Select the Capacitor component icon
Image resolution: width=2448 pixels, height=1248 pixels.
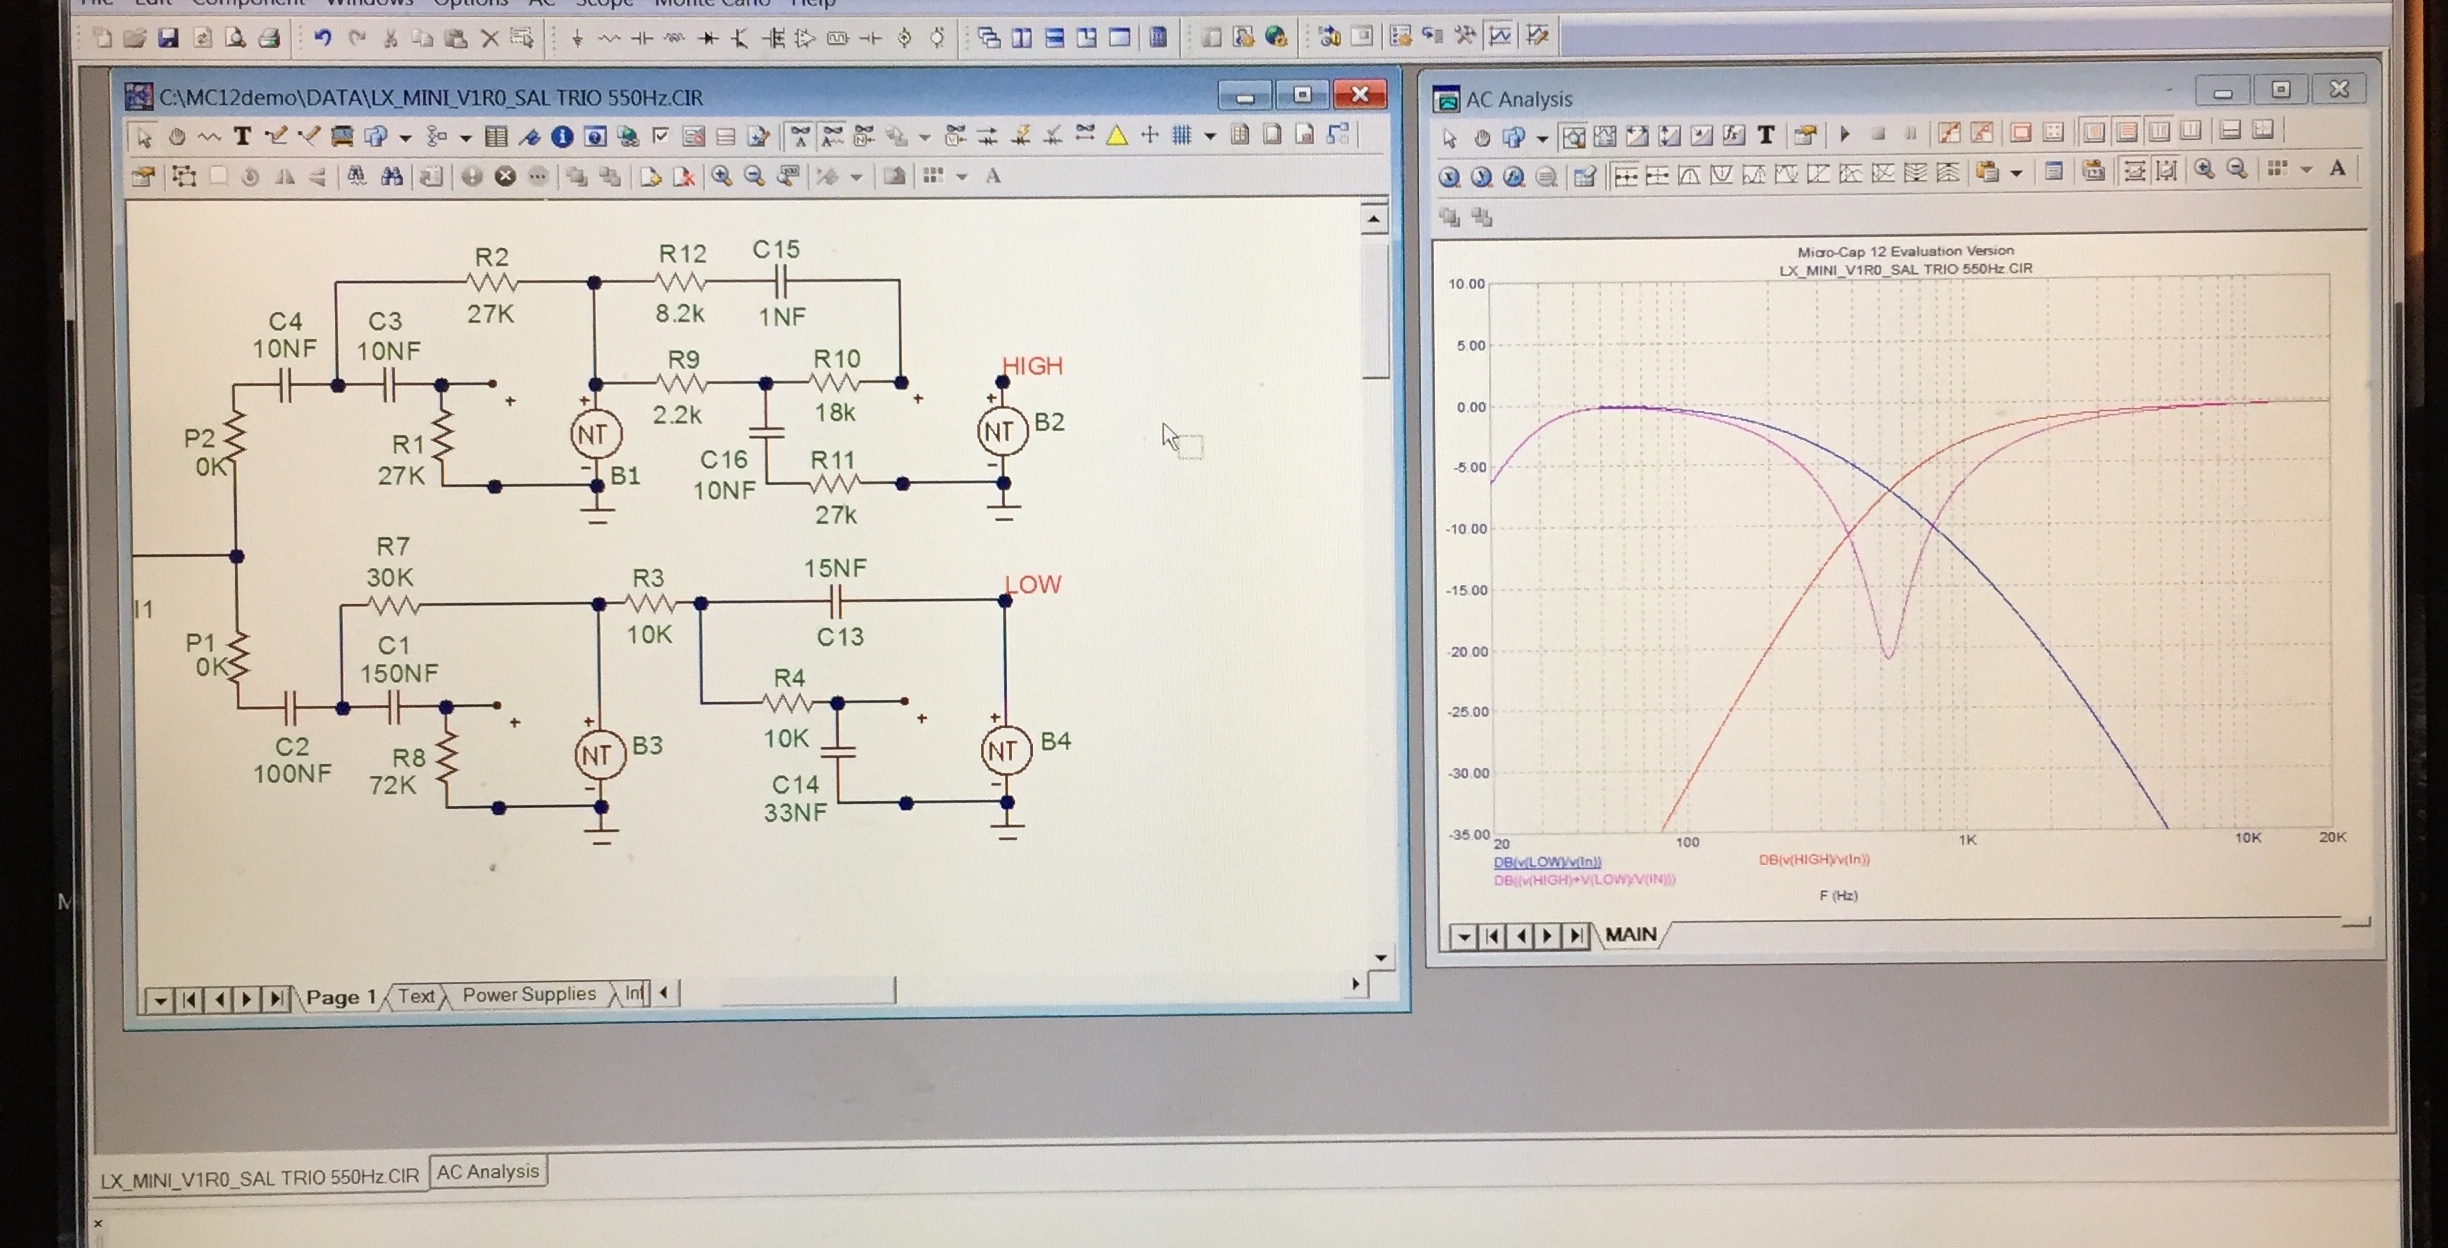642,38
